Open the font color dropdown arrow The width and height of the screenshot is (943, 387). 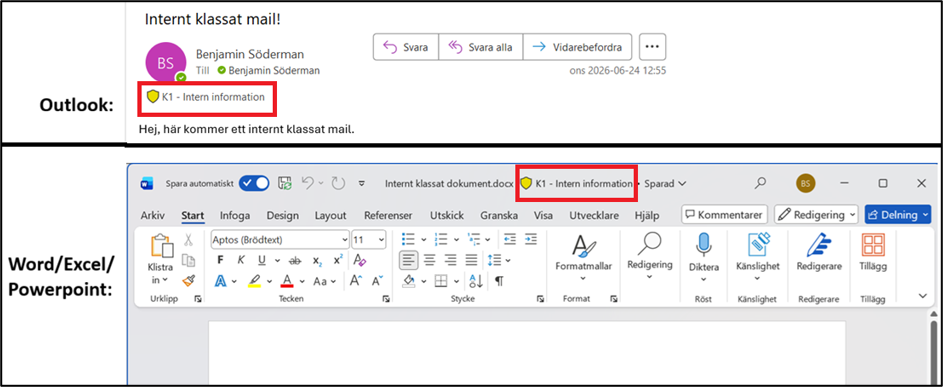point(302,281)
